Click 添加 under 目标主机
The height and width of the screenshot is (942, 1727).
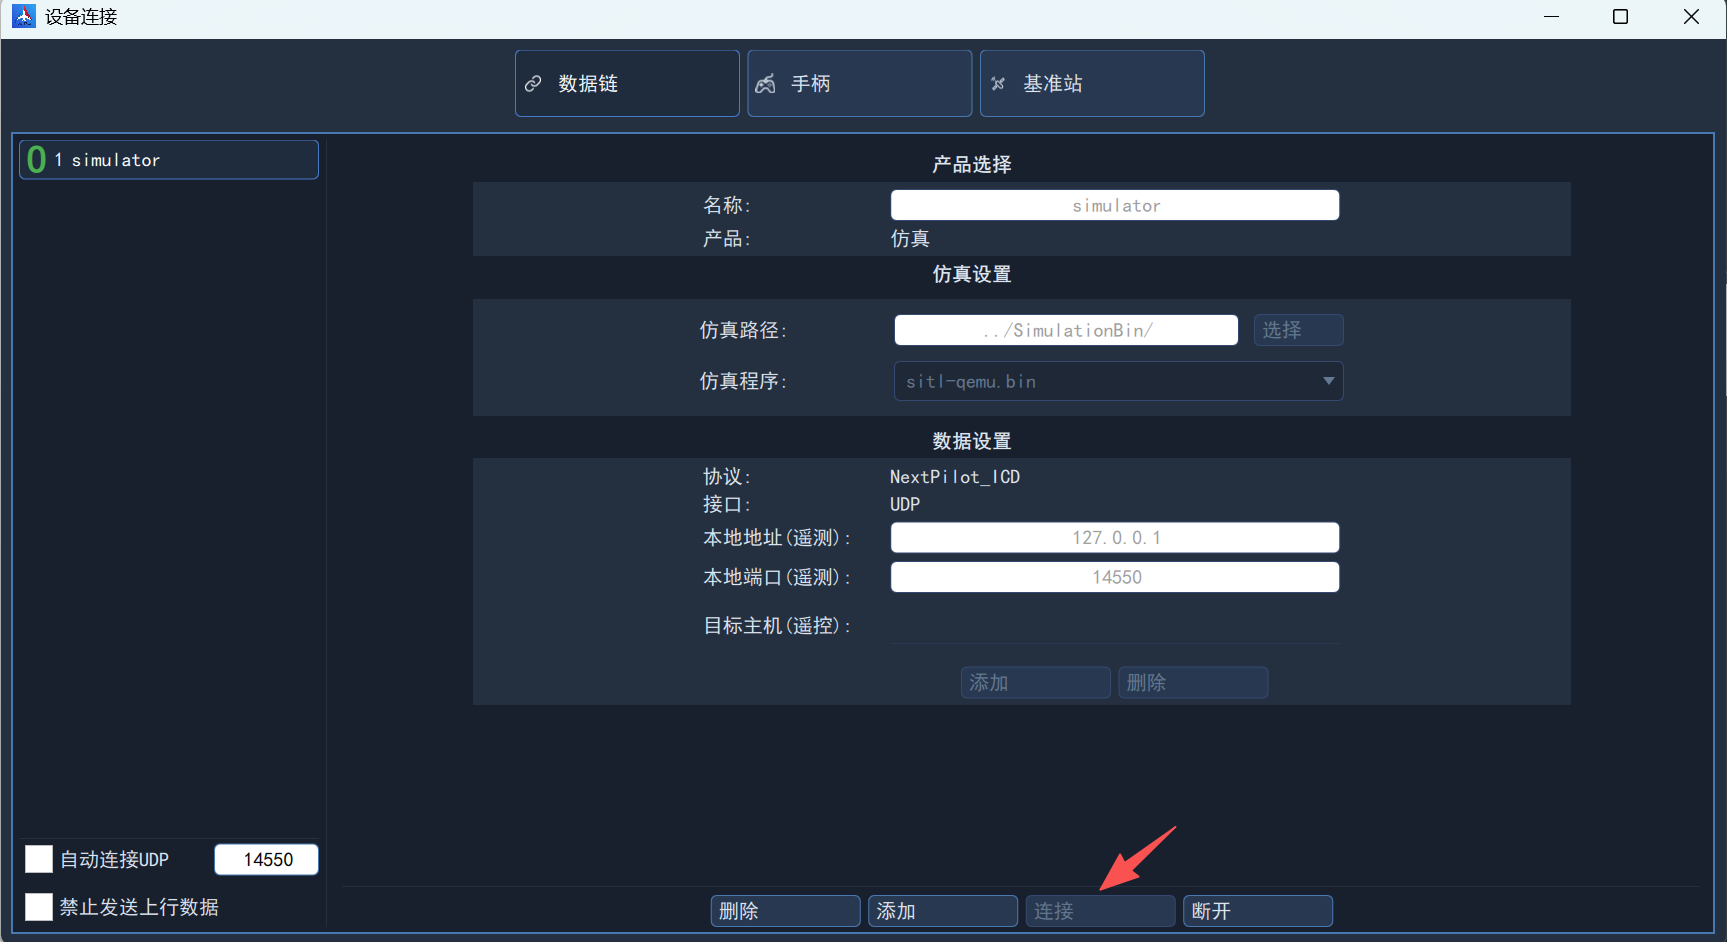click(1036, 683)
